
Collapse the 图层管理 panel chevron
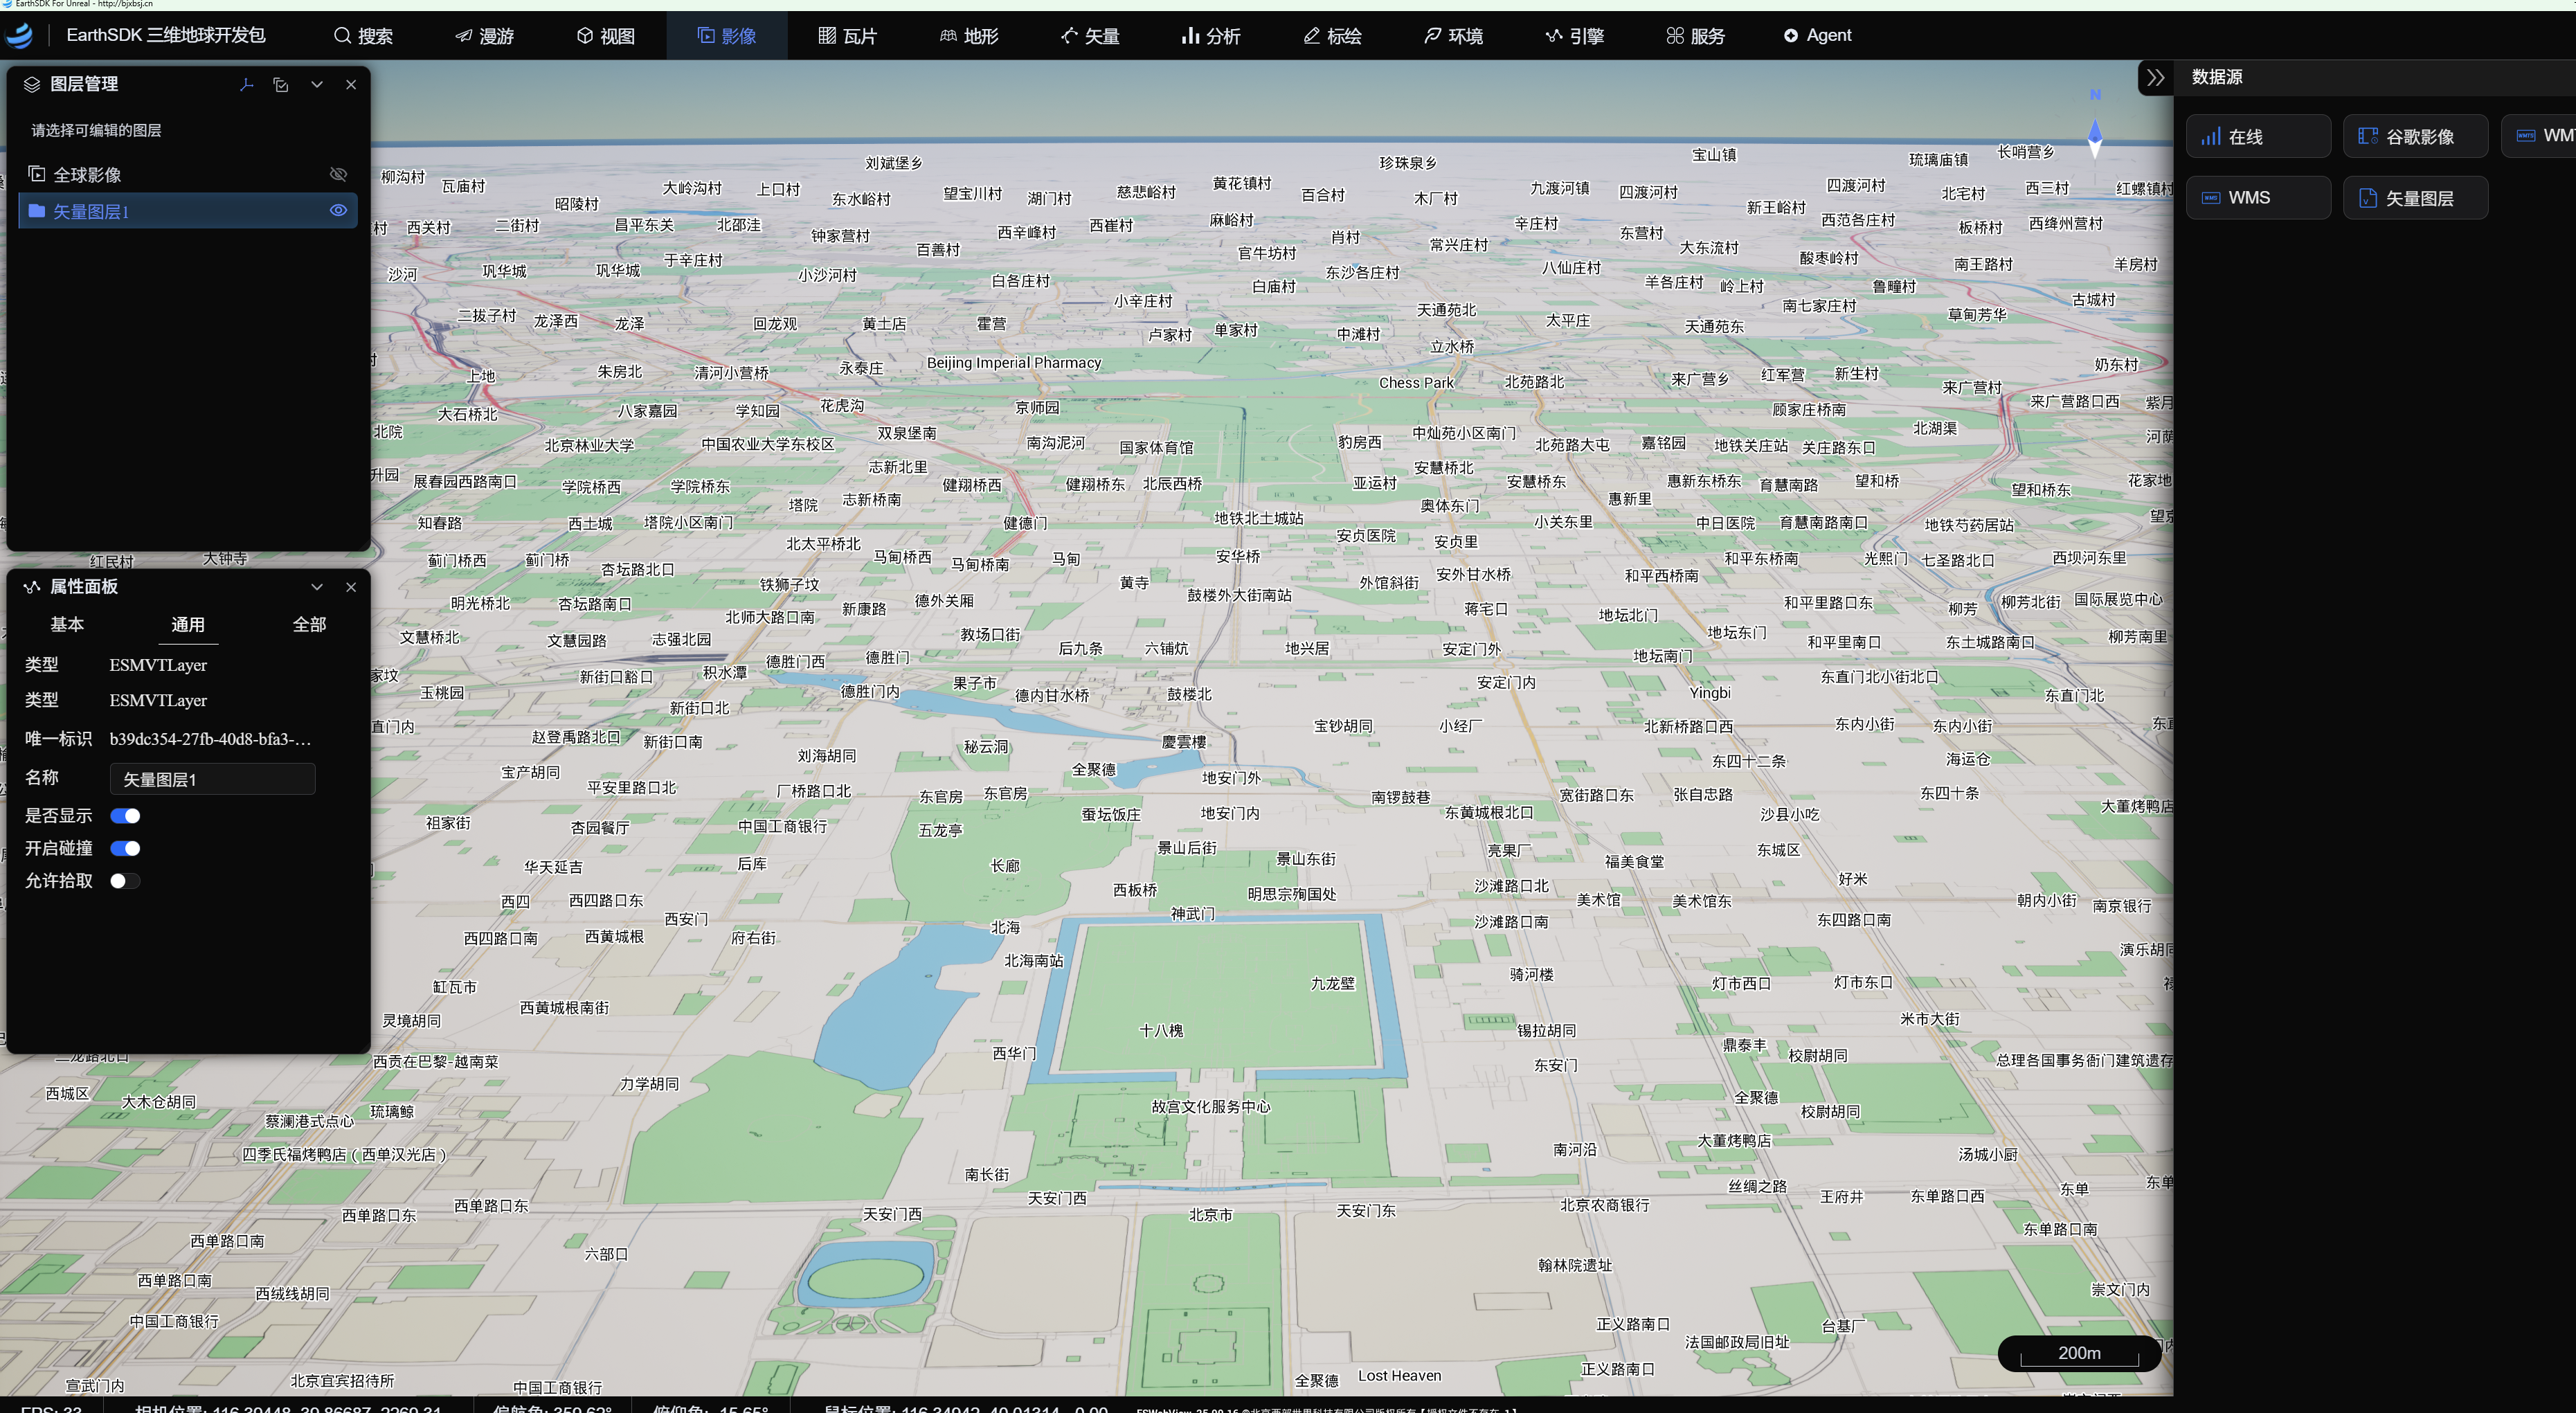[317, 85]
